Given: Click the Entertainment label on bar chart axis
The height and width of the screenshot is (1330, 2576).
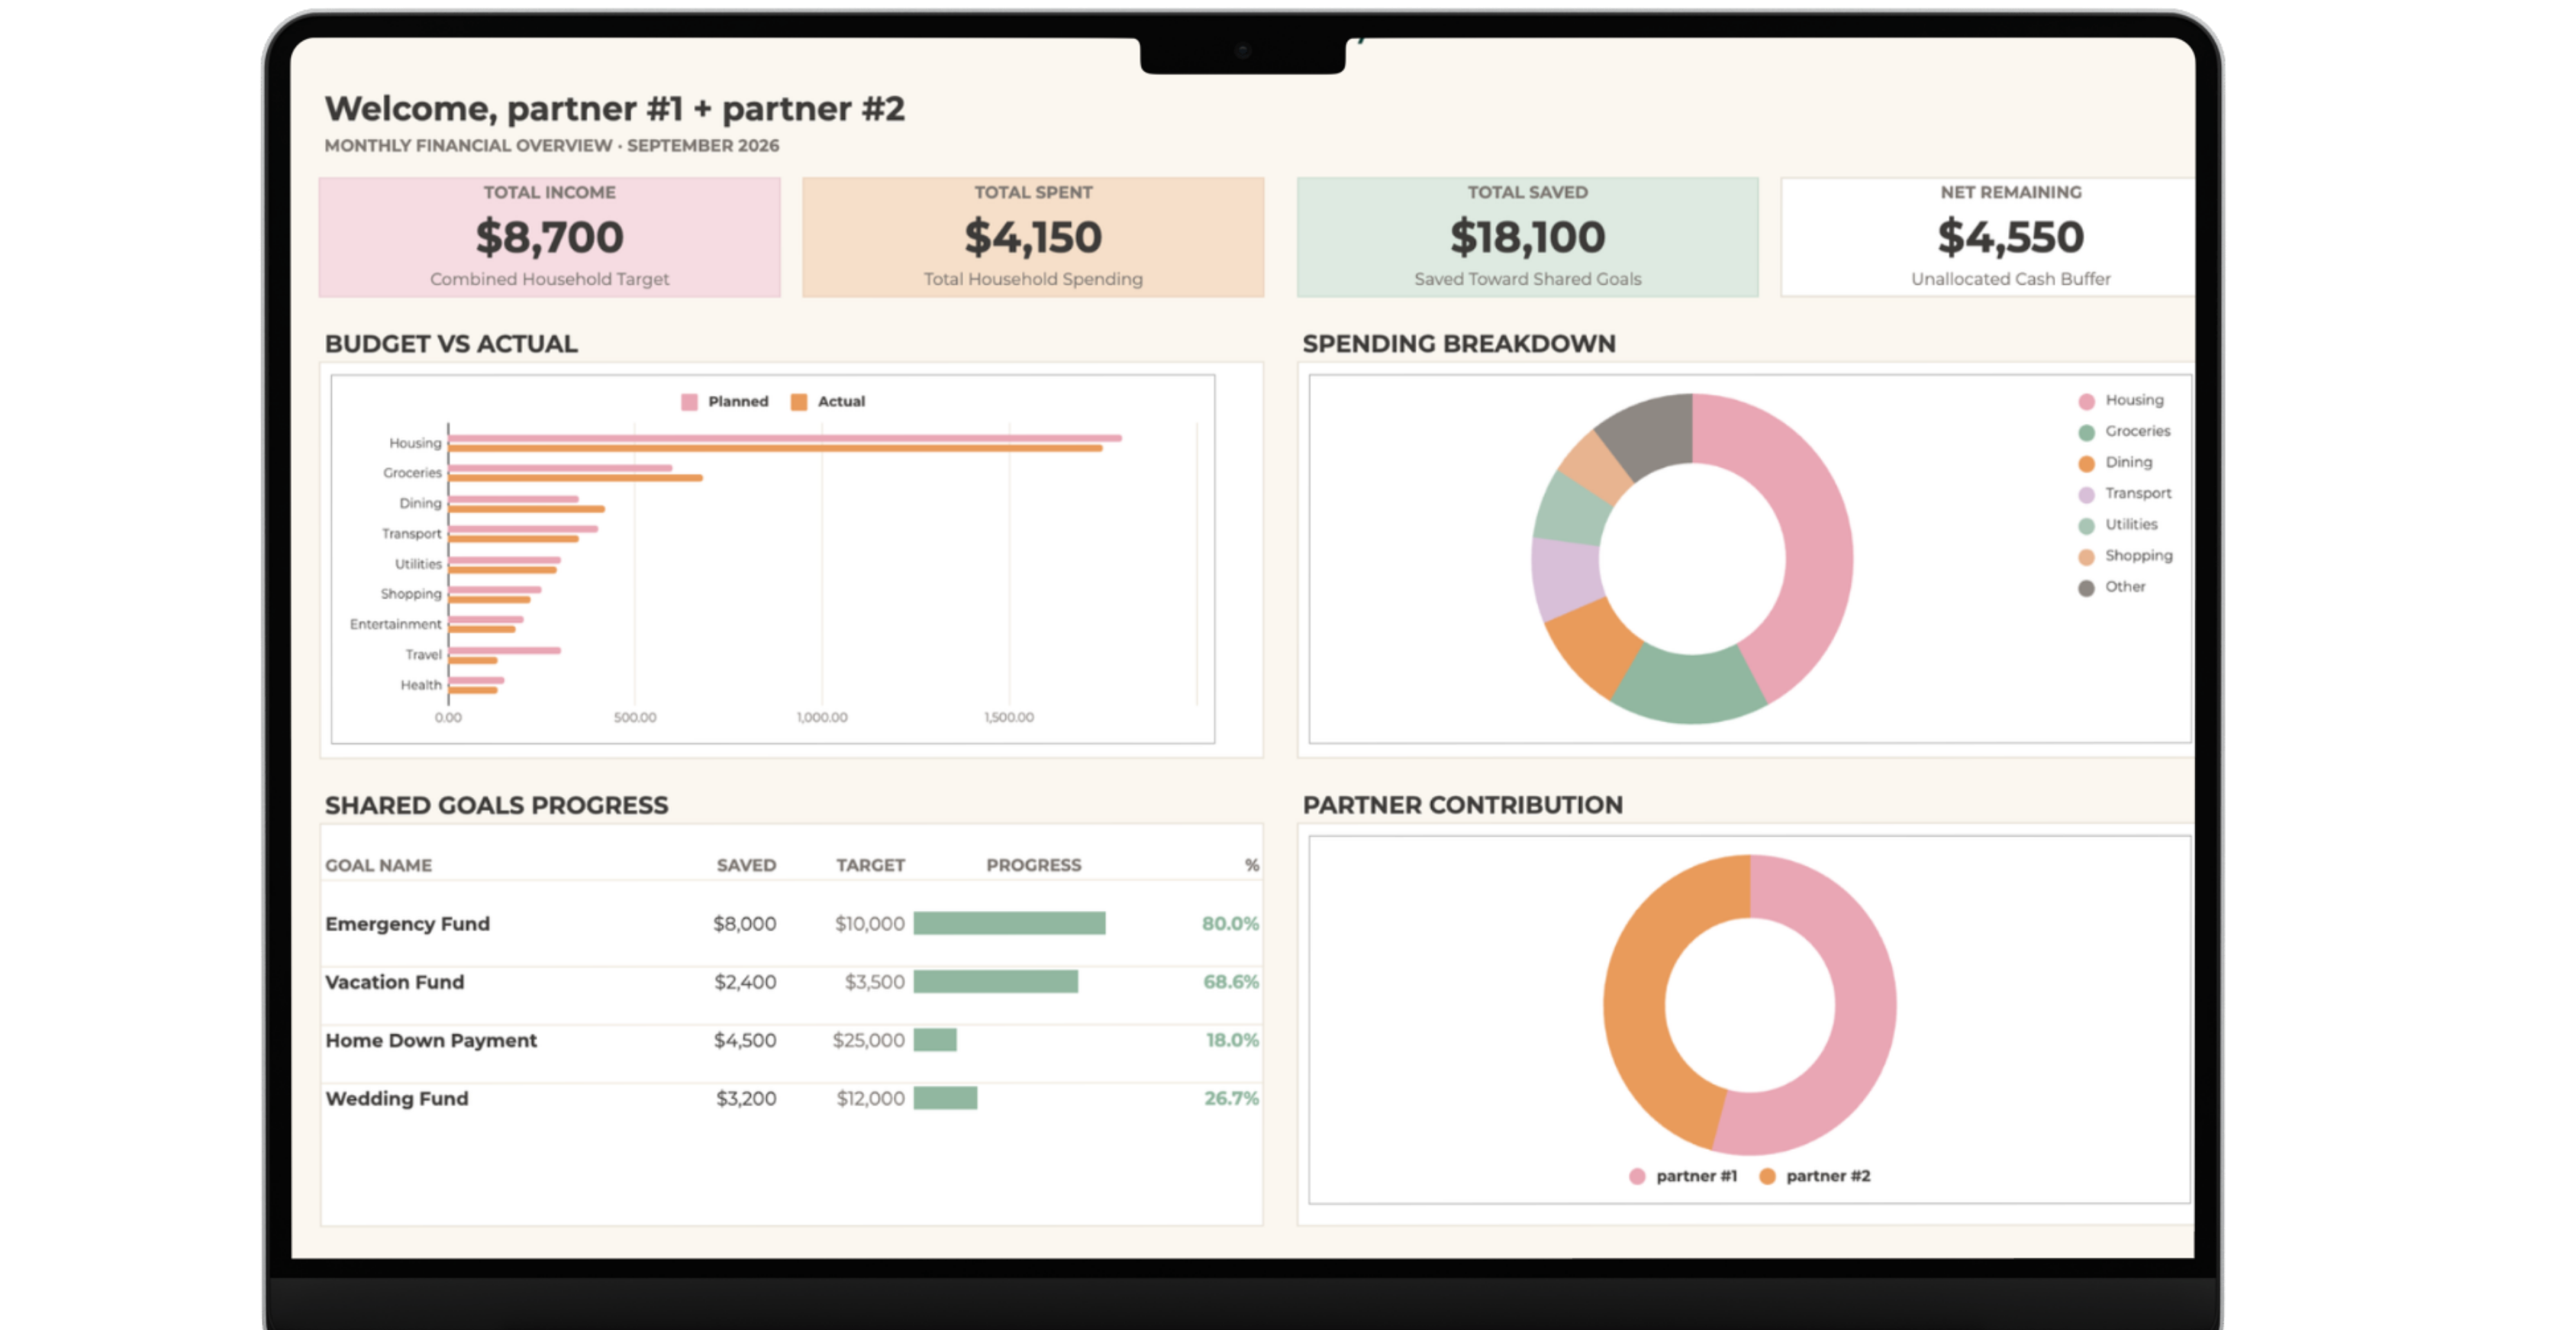Looking at the screenshot, I should click(395, 624).
